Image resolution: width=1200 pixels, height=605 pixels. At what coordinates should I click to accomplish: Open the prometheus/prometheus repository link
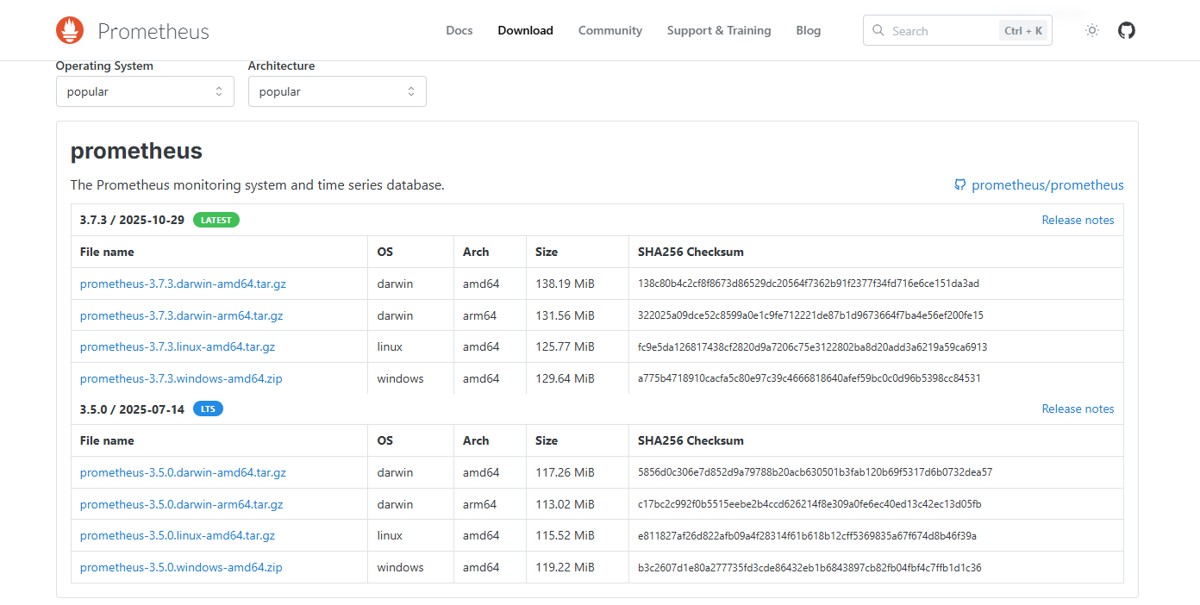coord(1047,185)
